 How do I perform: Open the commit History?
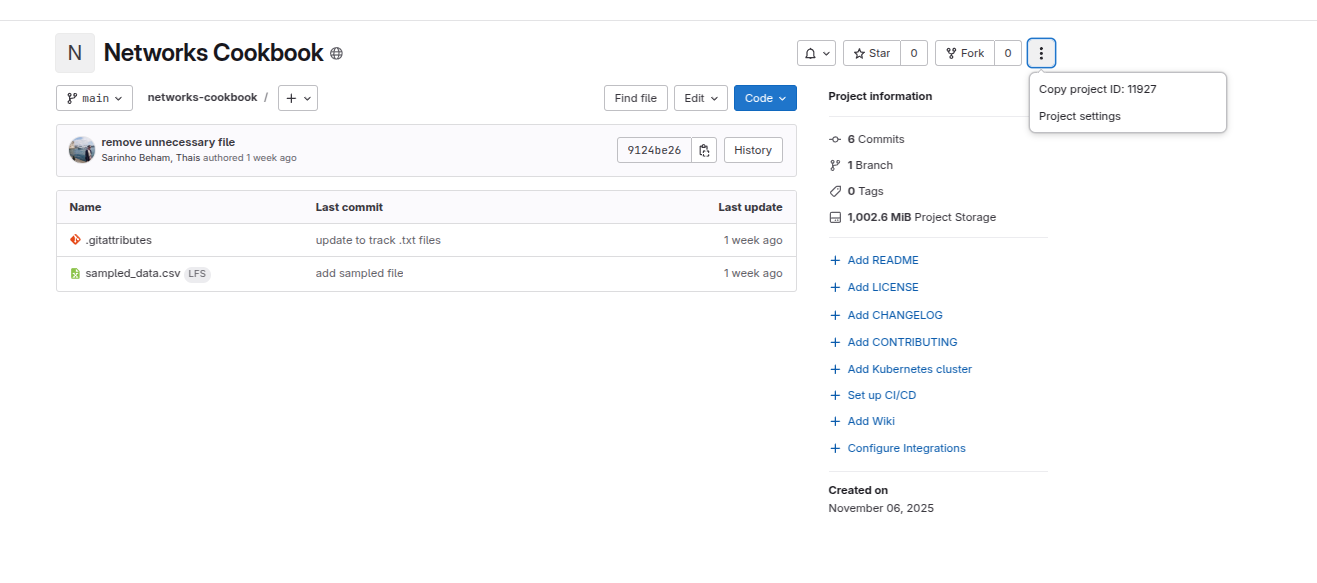(x=753, y=150)
